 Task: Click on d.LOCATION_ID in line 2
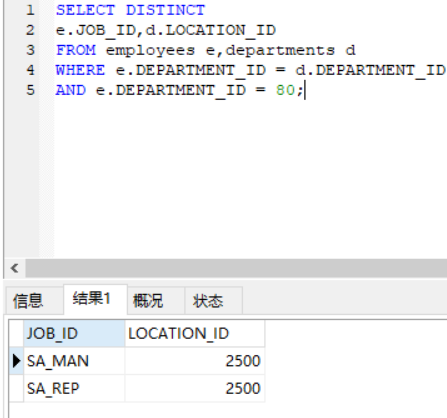[211, 30]
